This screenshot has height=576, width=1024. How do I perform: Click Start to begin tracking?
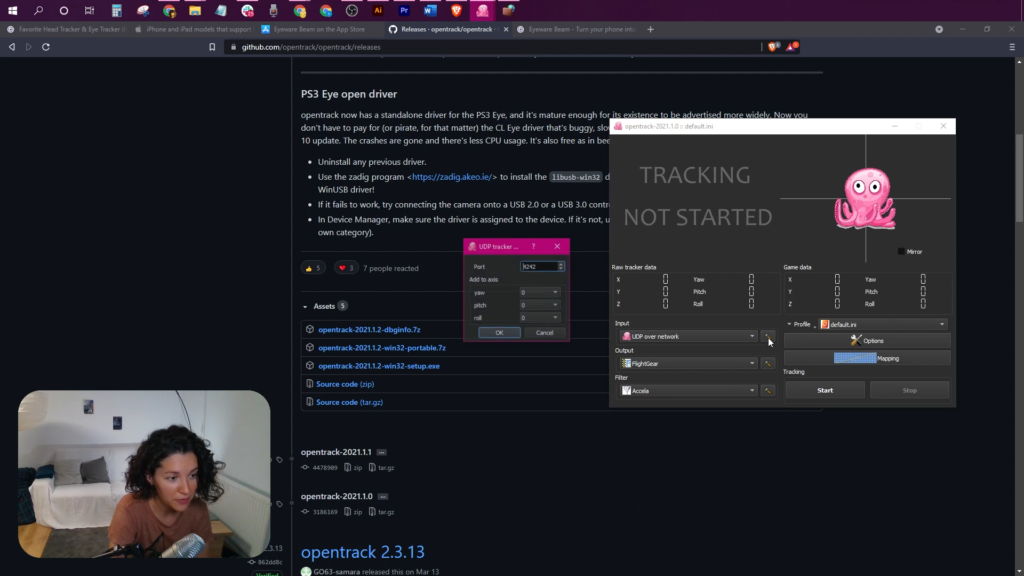pyautogui.click(x=825, y=391)
